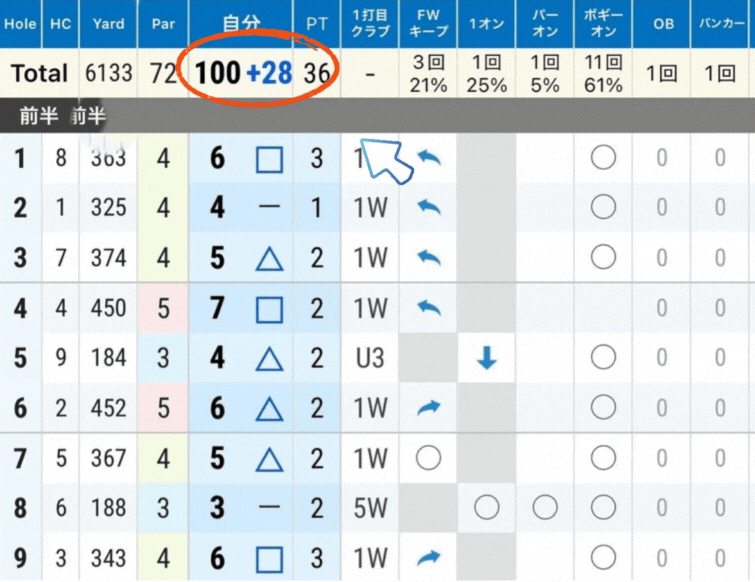
Task: Click the par dash mark on hole 2
Action: point(269,208)
